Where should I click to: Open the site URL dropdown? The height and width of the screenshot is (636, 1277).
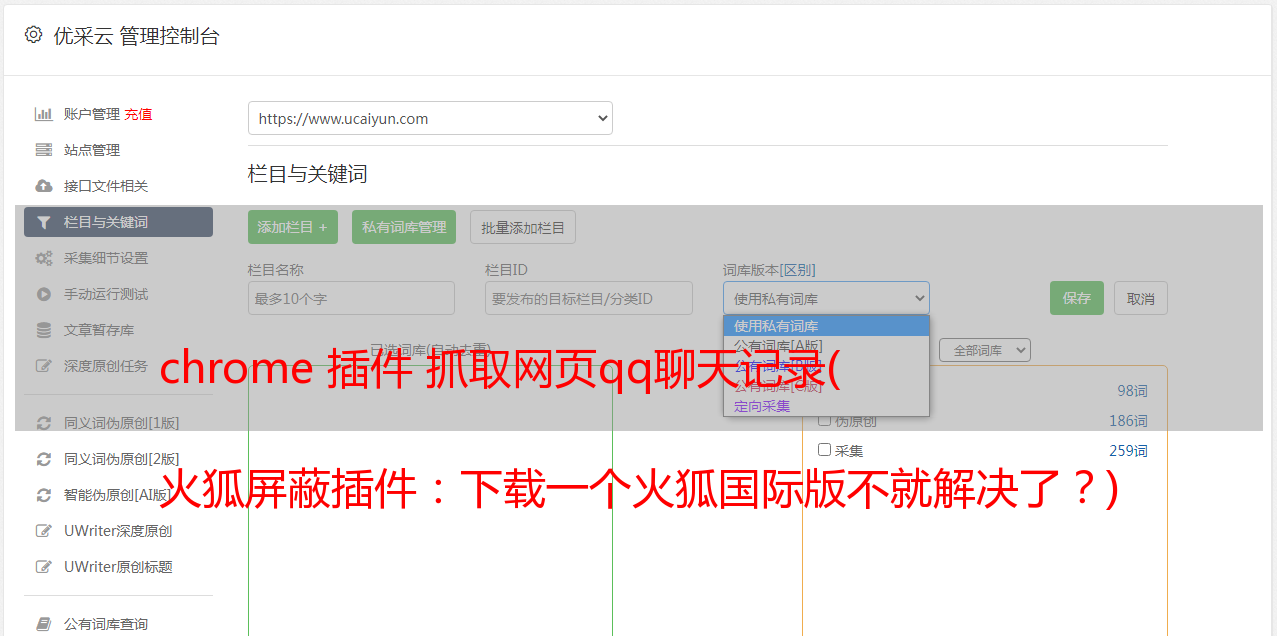430,118
